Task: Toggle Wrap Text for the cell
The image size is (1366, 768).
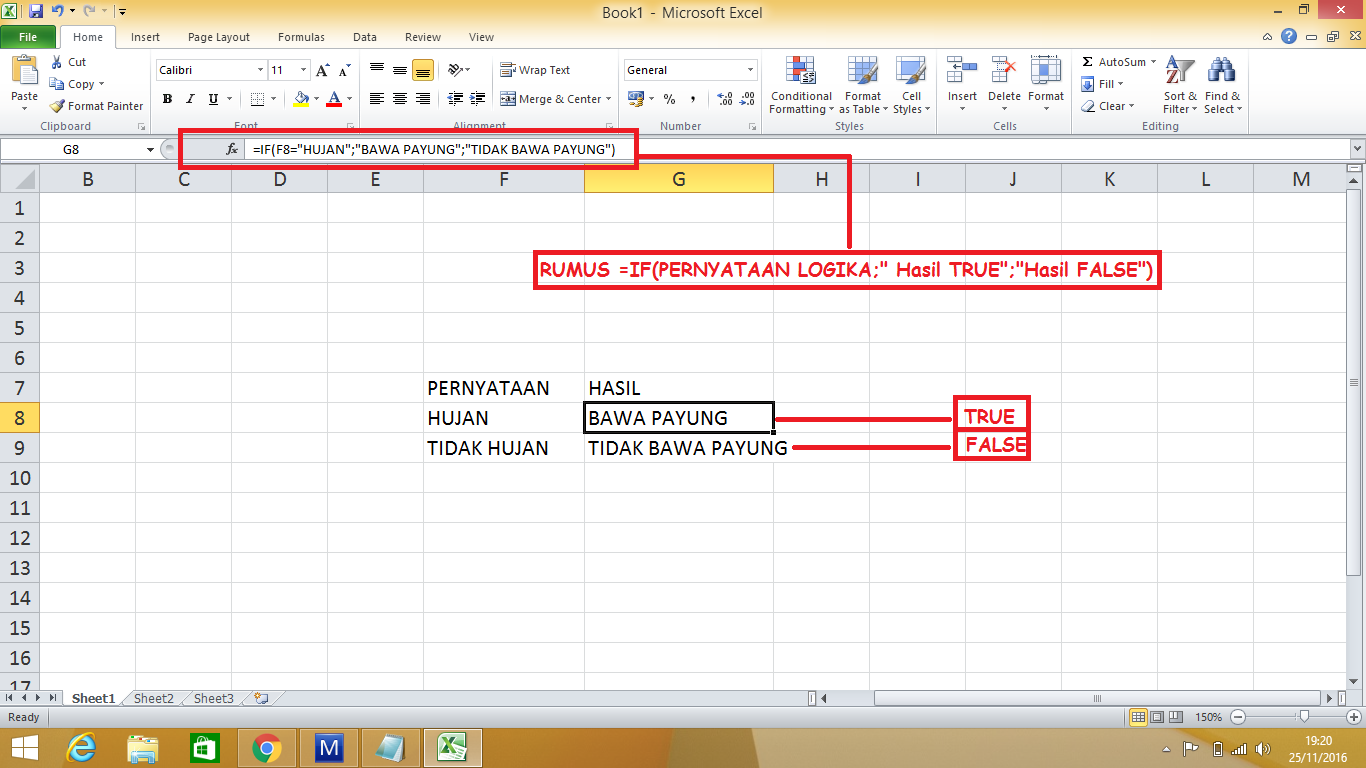Action: tap(535, 70)
